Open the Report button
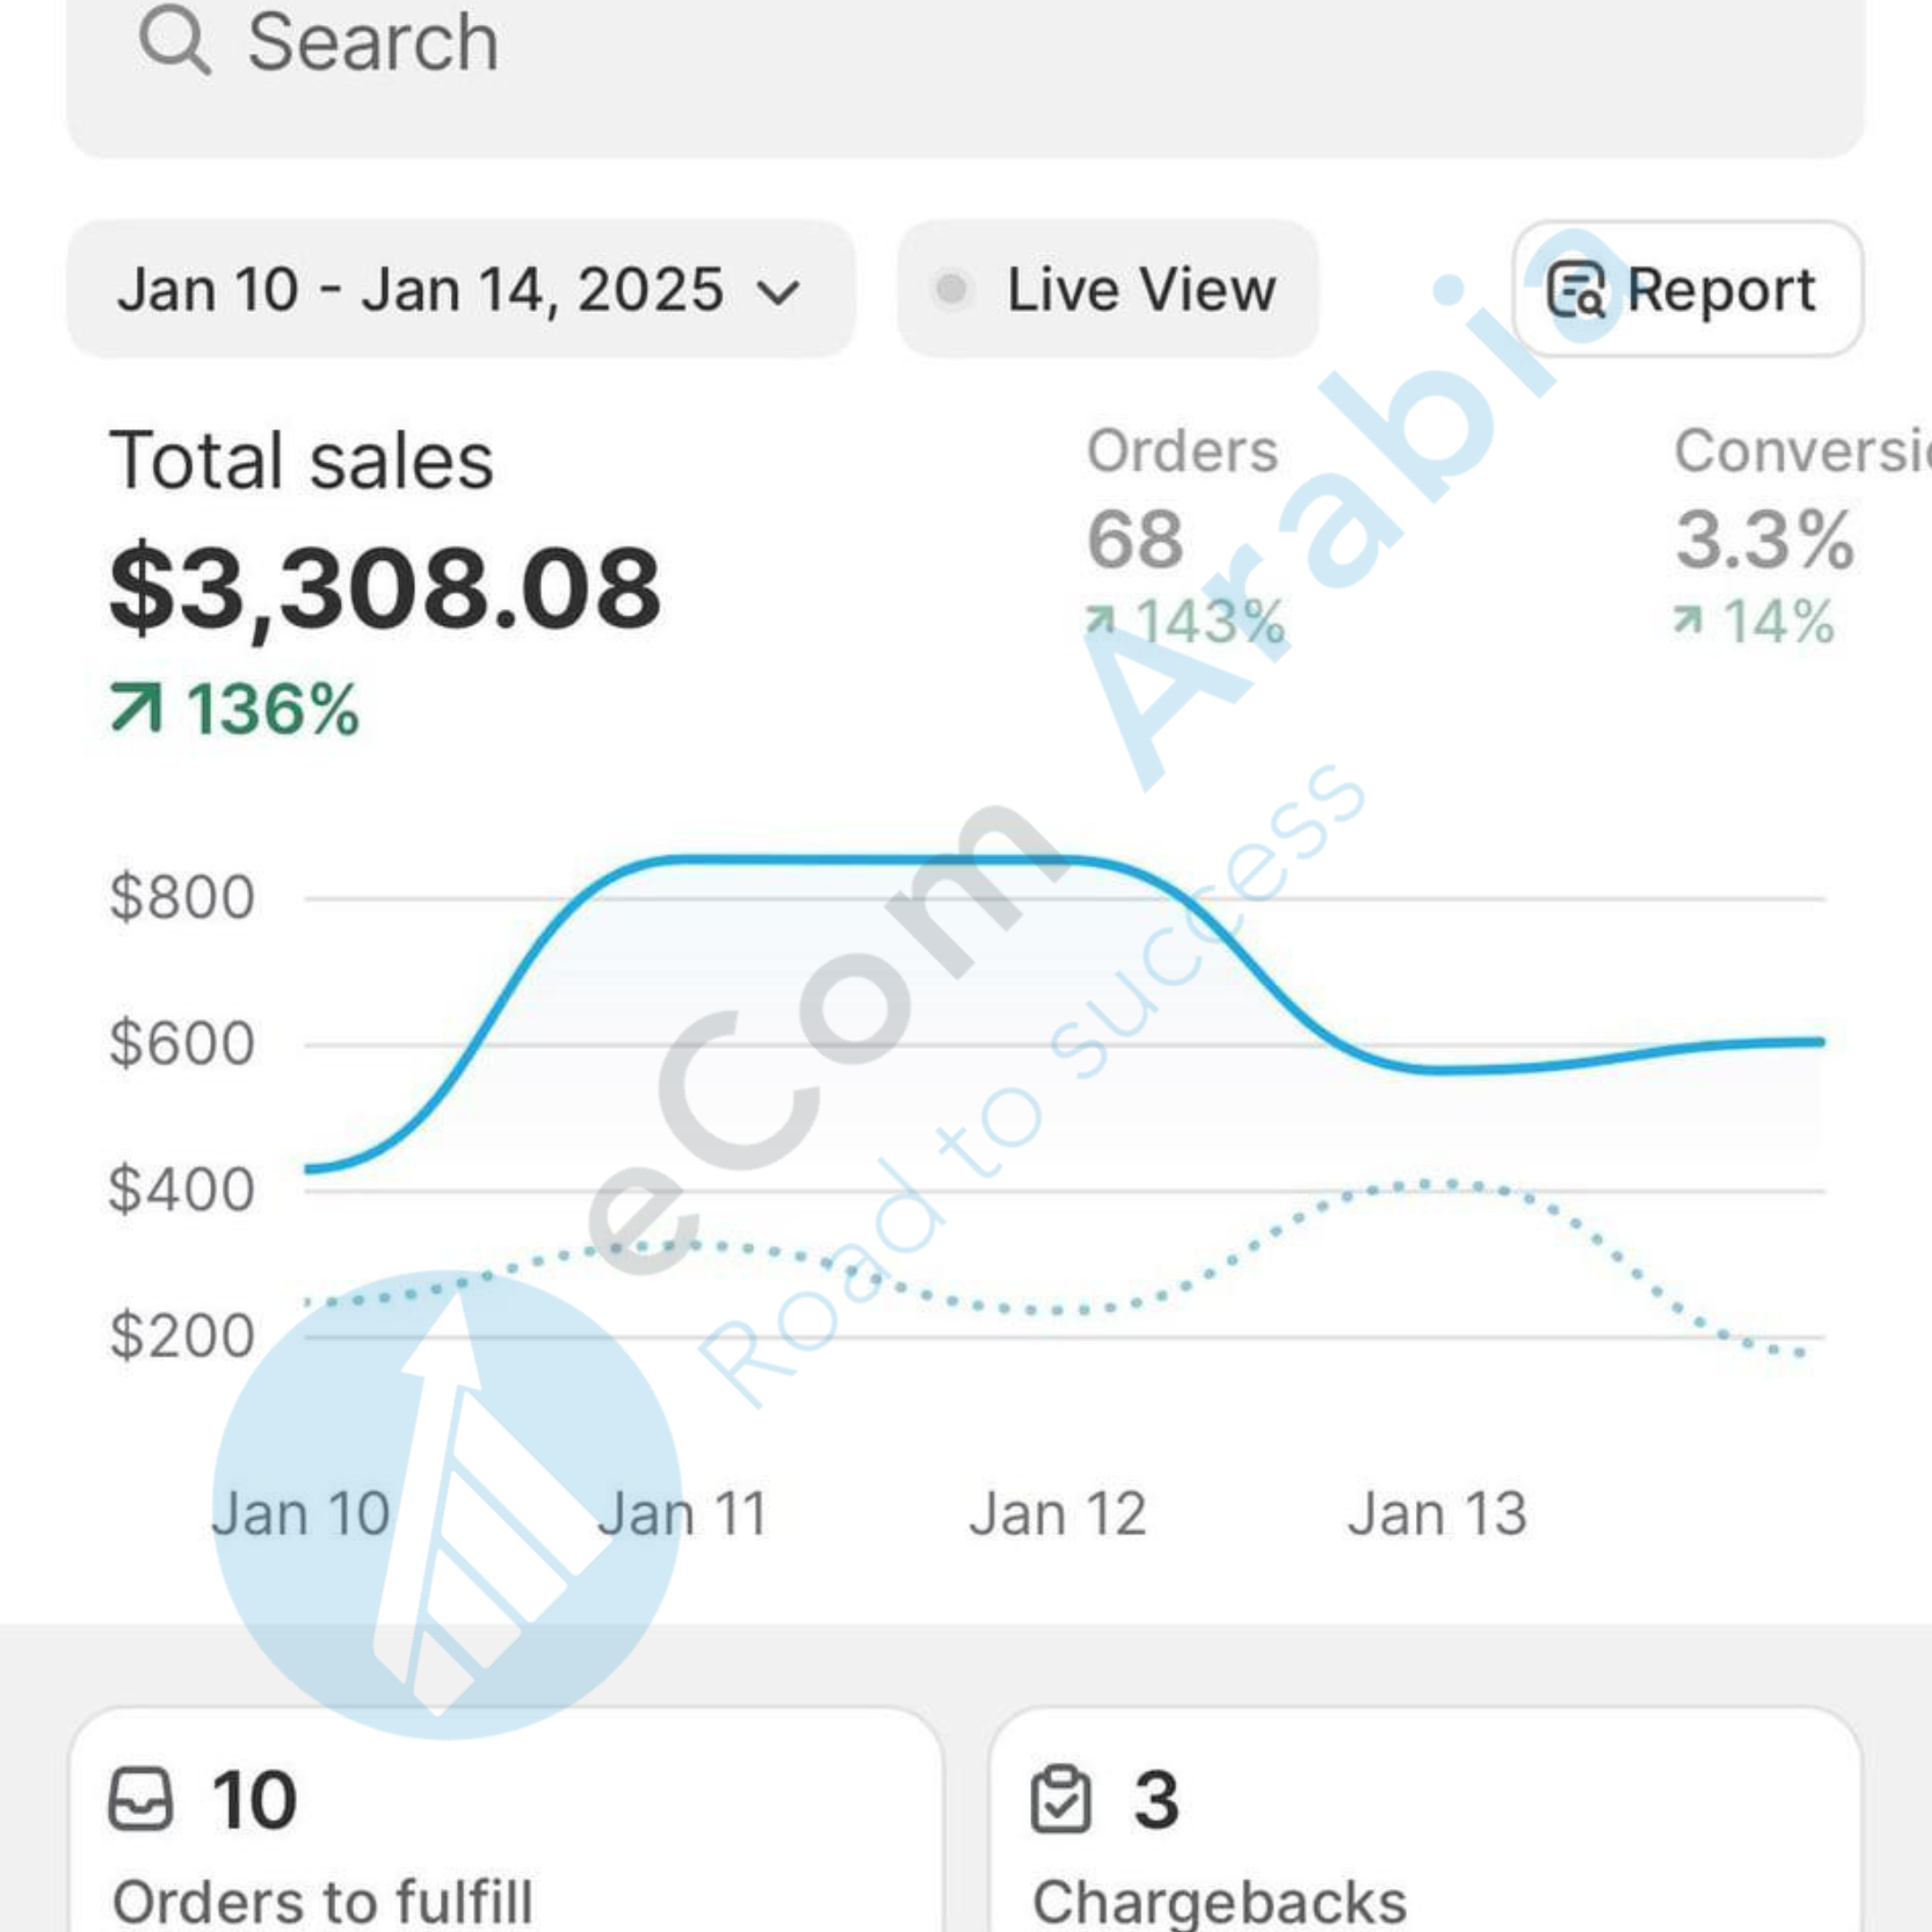Screen dimensions: 1932x1932 [1688, 289]
